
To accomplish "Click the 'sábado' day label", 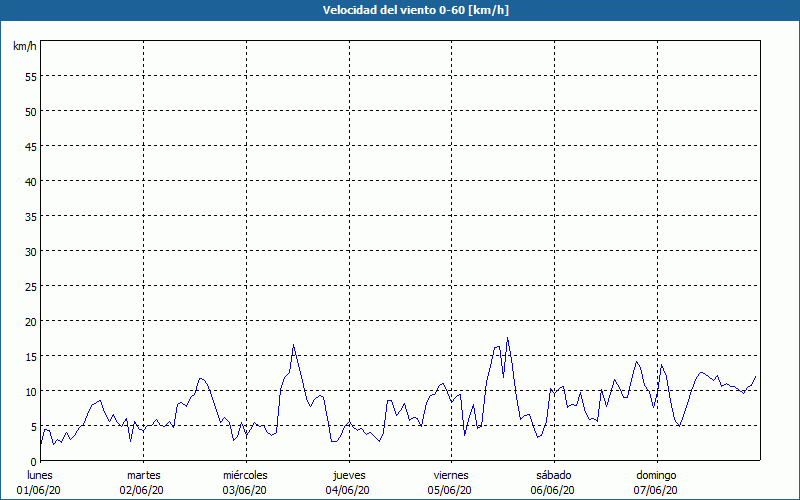I will click(x=554, y=475).
